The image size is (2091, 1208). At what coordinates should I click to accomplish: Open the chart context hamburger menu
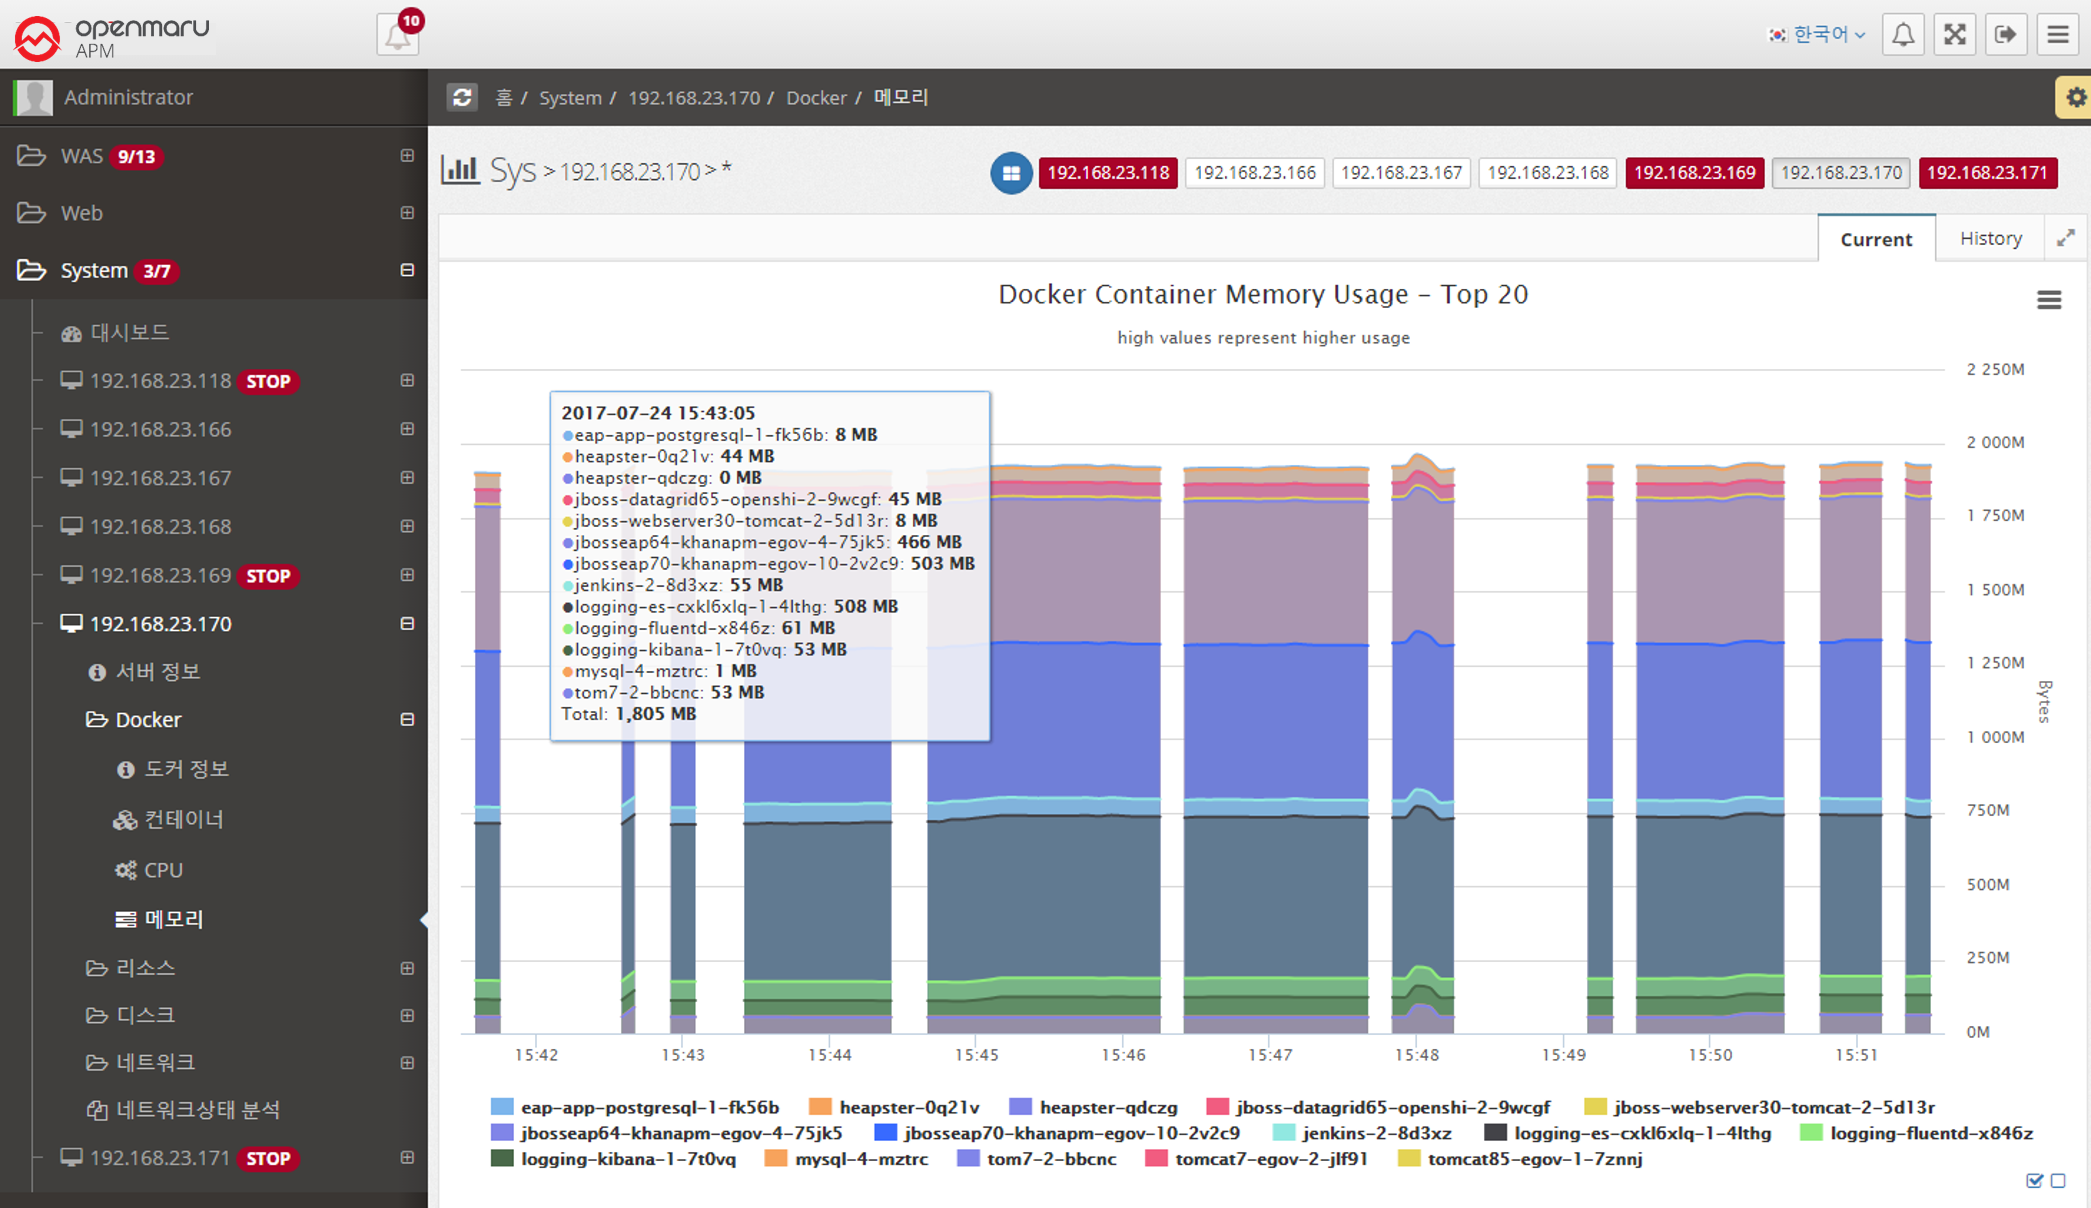(x=2049, y=300)
